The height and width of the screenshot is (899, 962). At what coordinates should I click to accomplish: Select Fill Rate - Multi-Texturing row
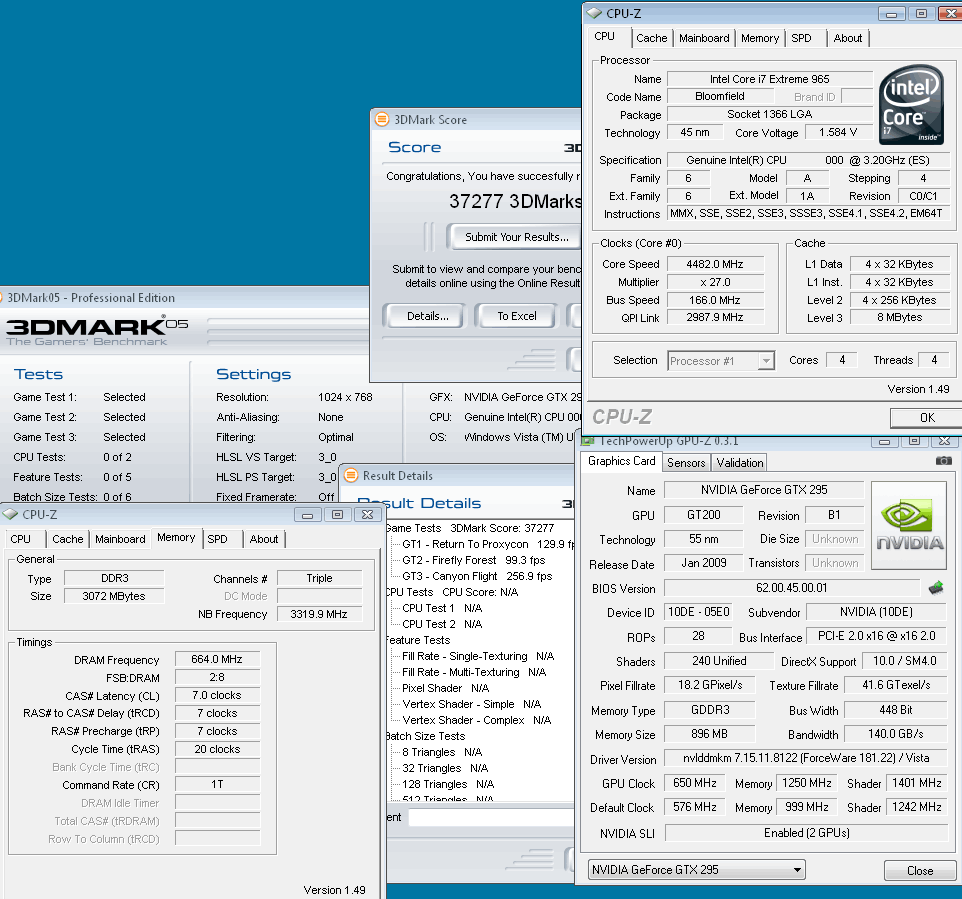[474, 671]
